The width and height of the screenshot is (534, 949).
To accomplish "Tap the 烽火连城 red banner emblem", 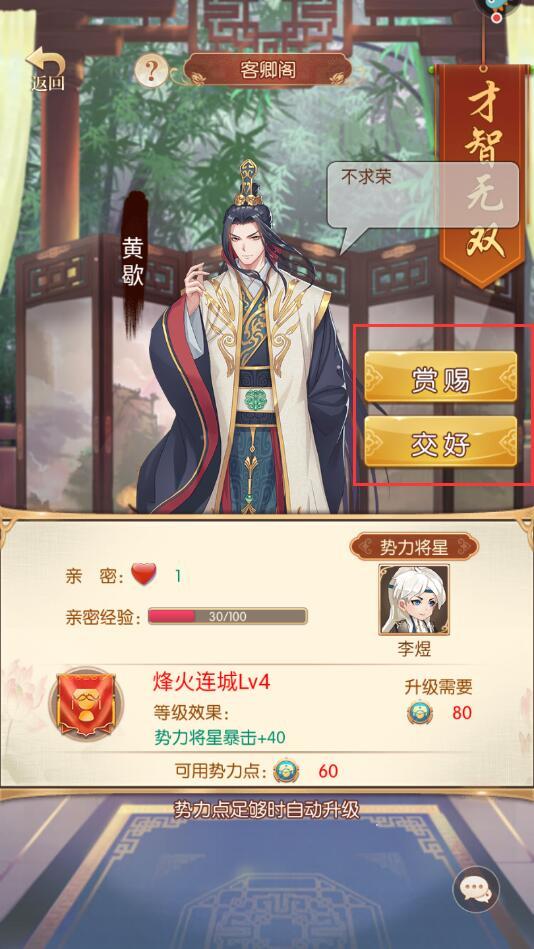I will coord(85,704).
